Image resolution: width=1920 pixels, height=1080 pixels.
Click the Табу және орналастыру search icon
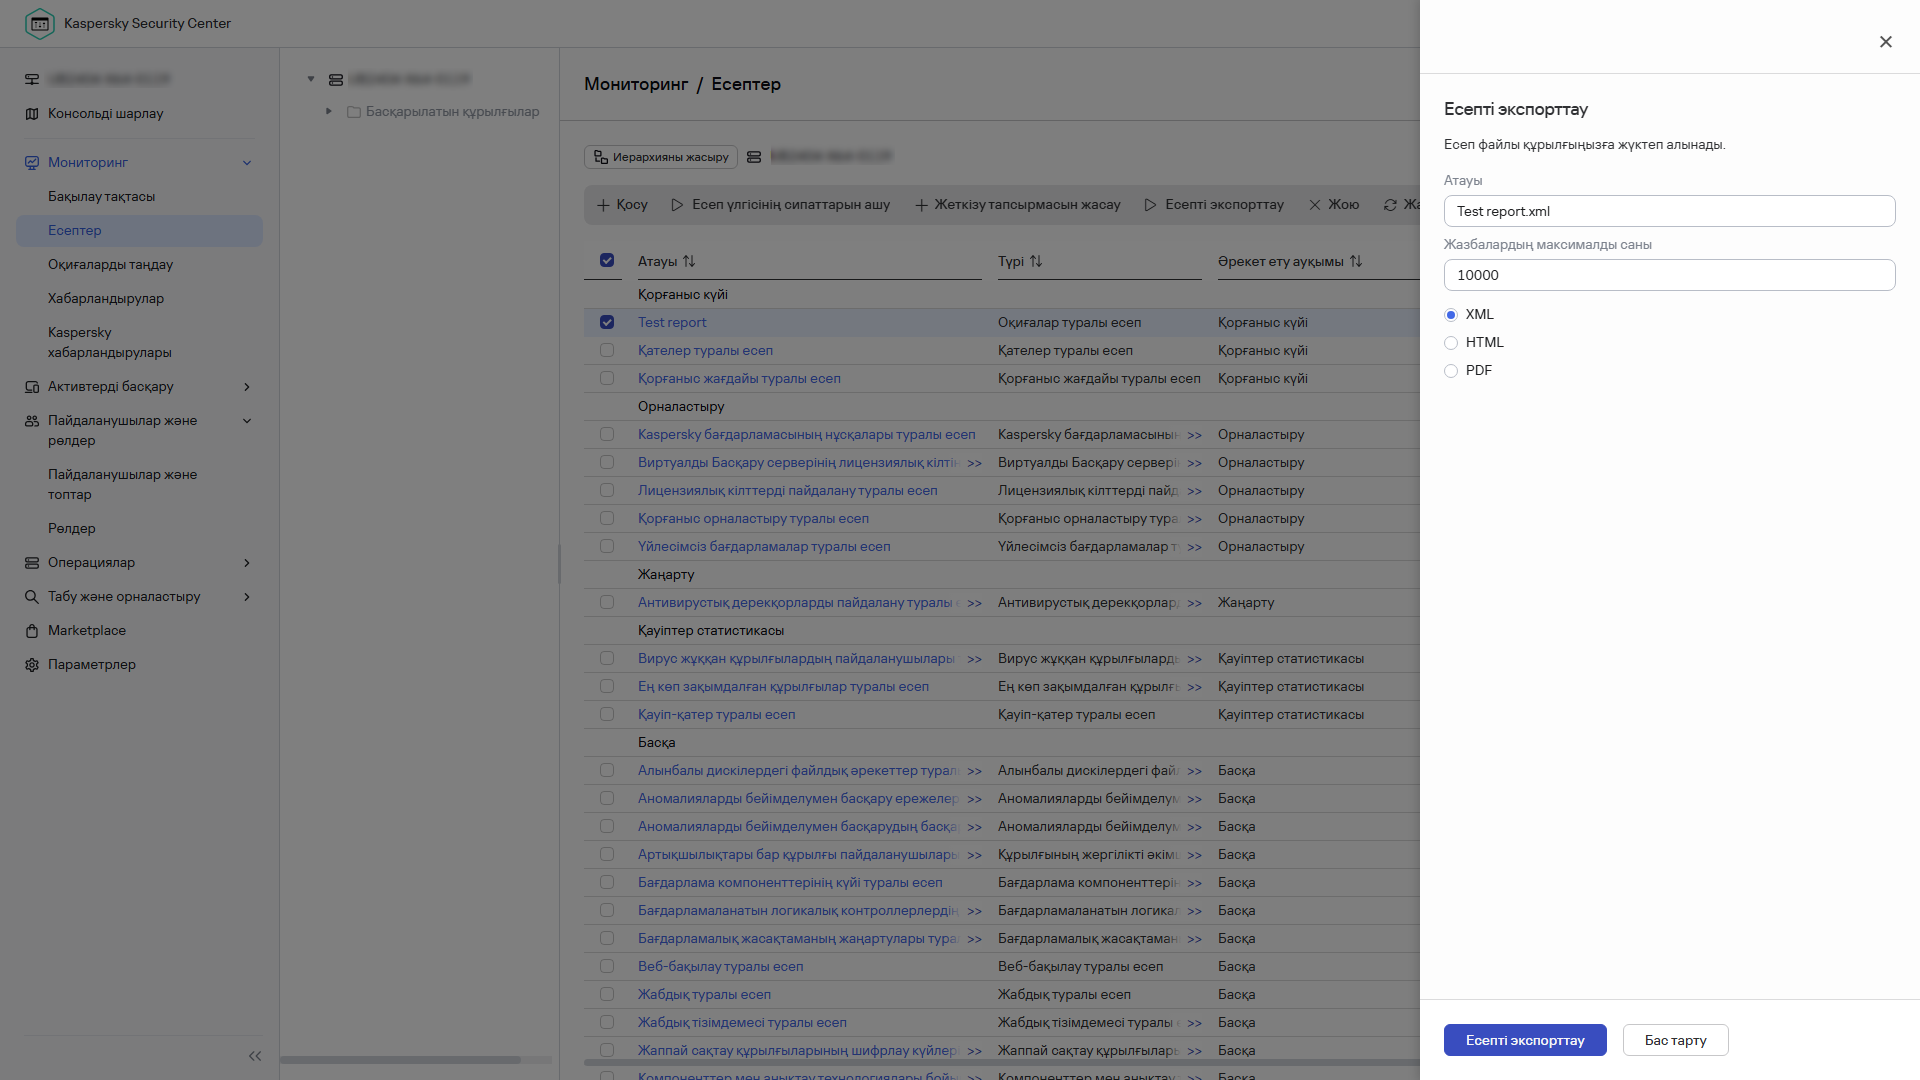[32, 597]
